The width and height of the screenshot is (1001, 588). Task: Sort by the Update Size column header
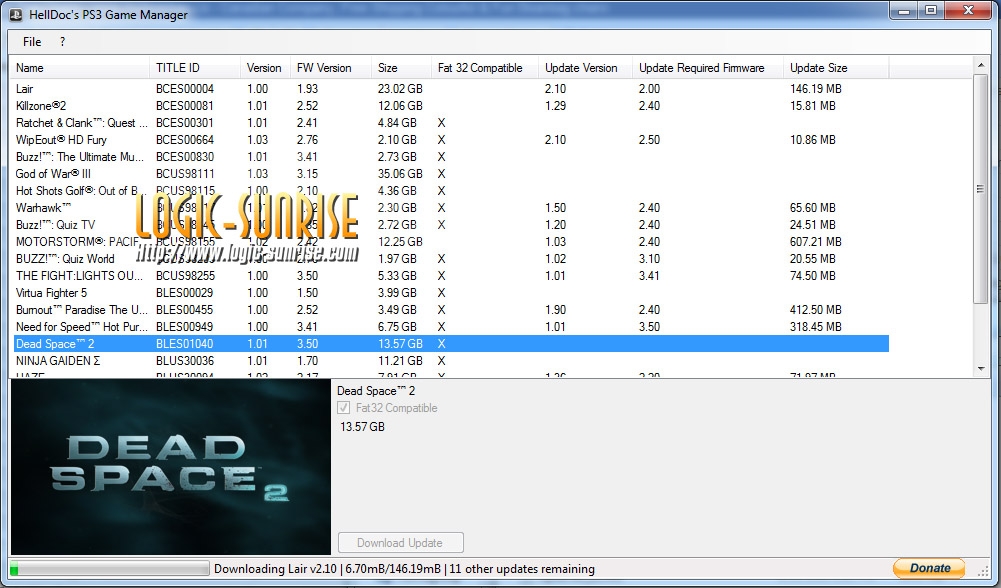(836, 68)
